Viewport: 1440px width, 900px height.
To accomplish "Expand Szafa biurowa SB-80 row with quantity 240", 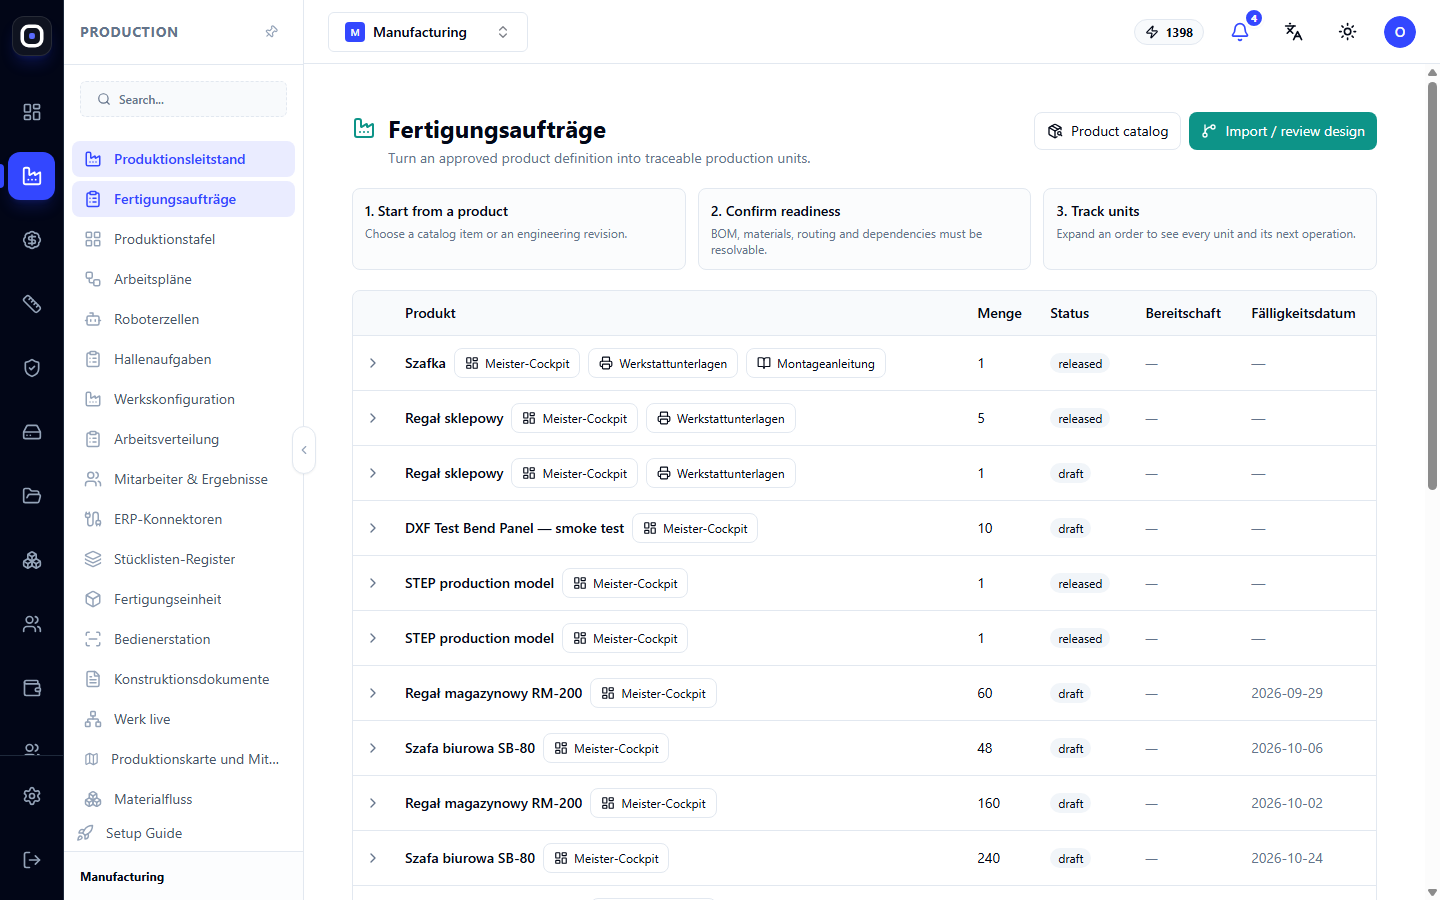I will [373, 858].
